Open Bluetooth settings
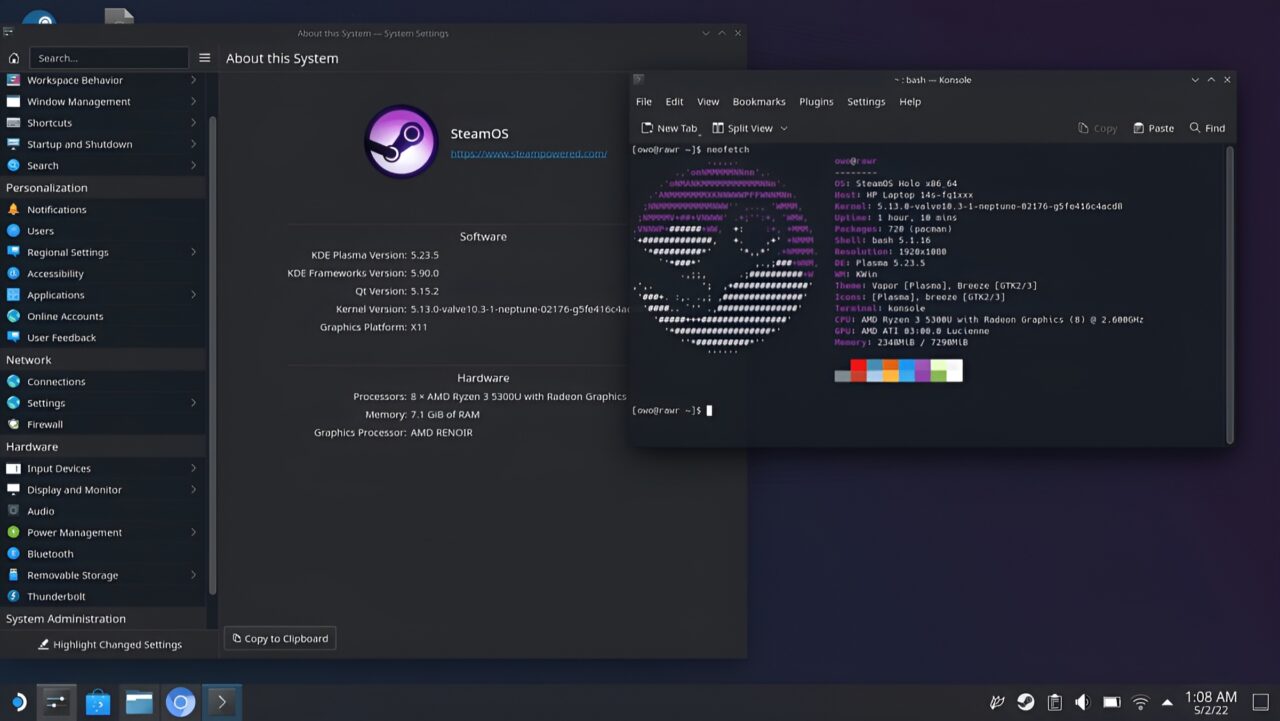 [x=102, y=554]
